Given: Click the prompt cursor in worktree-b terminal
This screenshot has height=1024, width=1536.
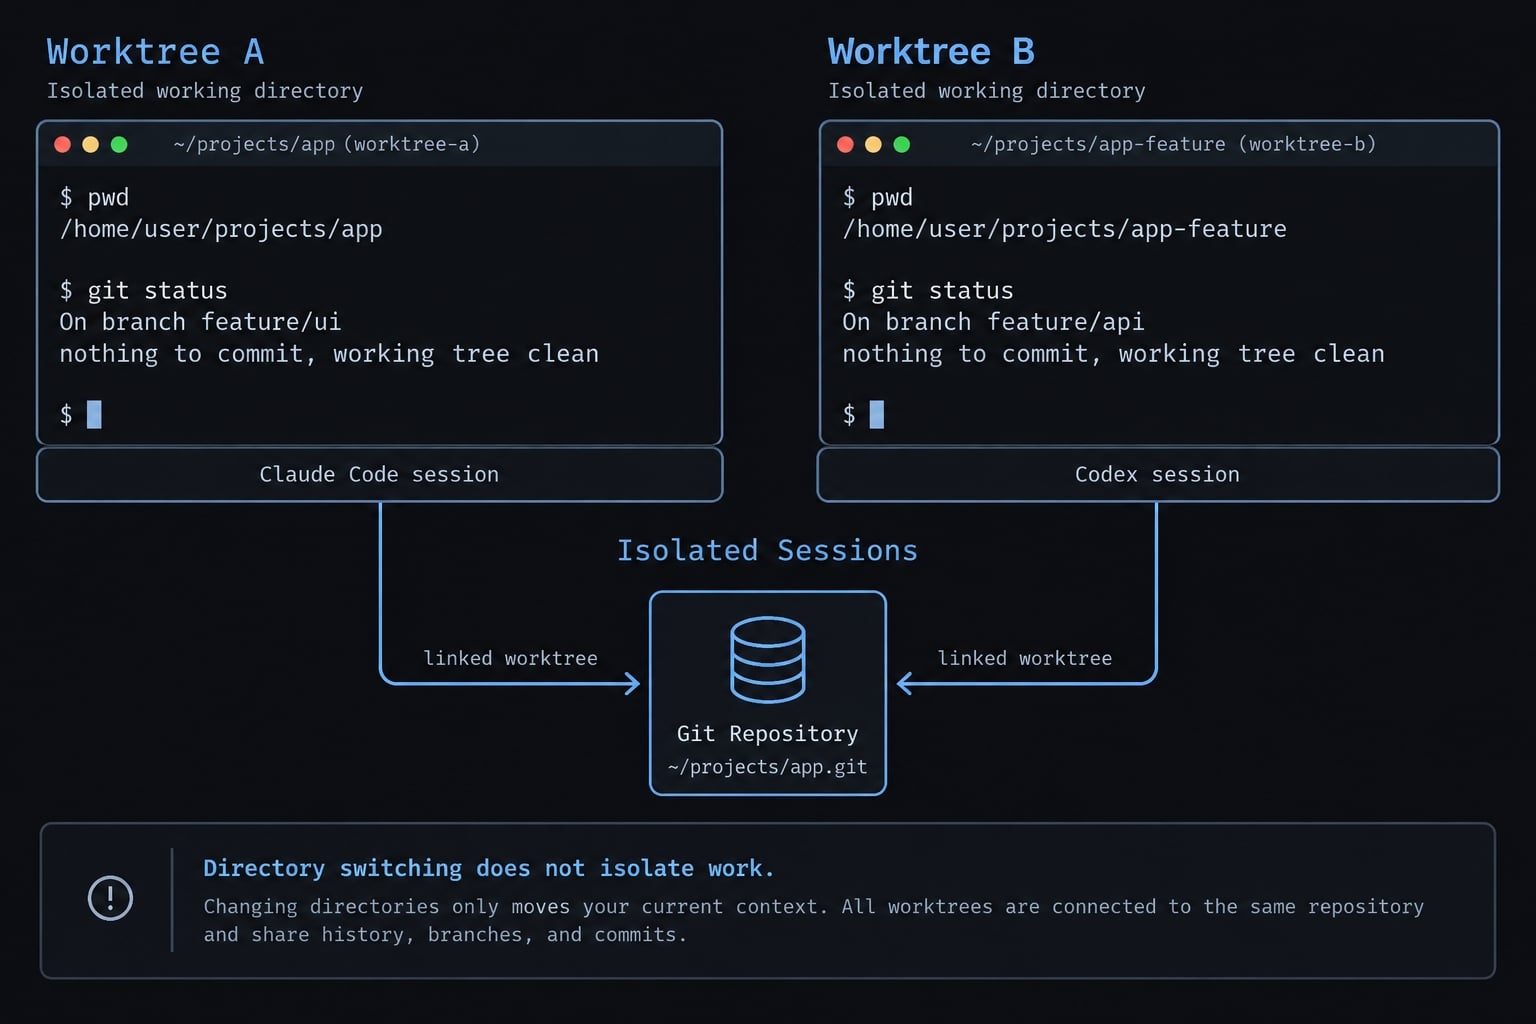Looking at the screenshot, I should (877, 414).
